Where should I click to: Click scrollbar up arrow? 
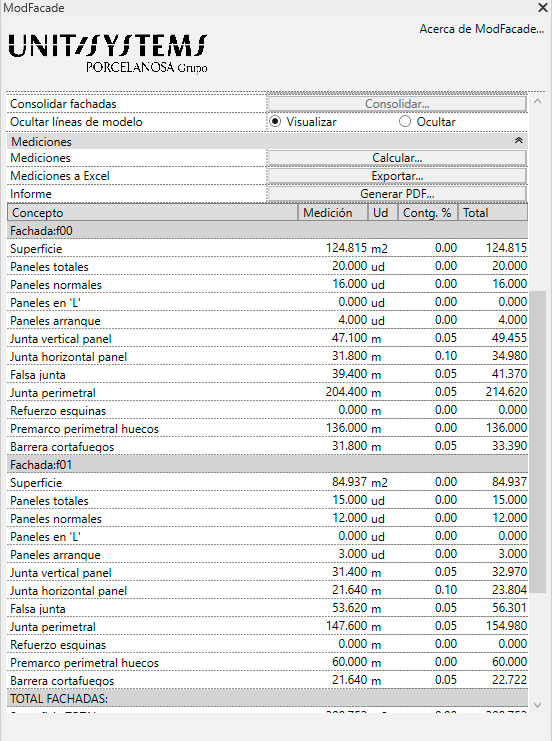click(537, 101)
